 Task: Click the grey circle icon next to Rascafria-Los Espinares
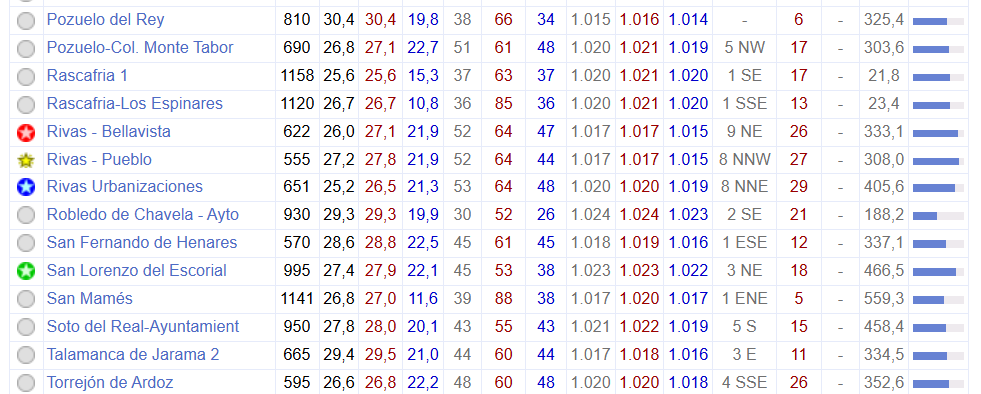(x=26, y=104)
